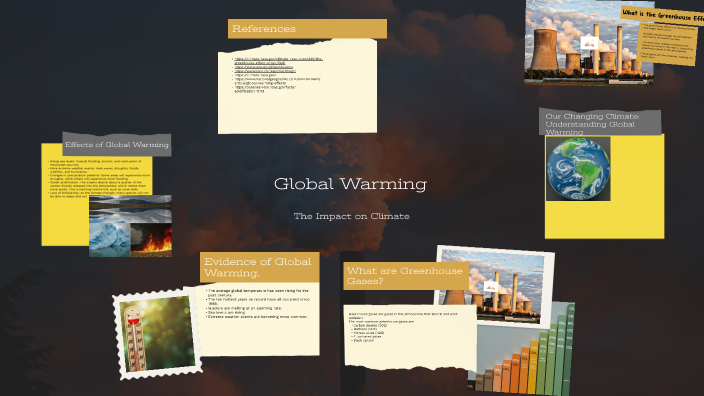Image resolution: width=704 pixels, height=396 pixels.
Task: Click the Earth globe image
Action: pyautogui.click(x=578, y=169)
